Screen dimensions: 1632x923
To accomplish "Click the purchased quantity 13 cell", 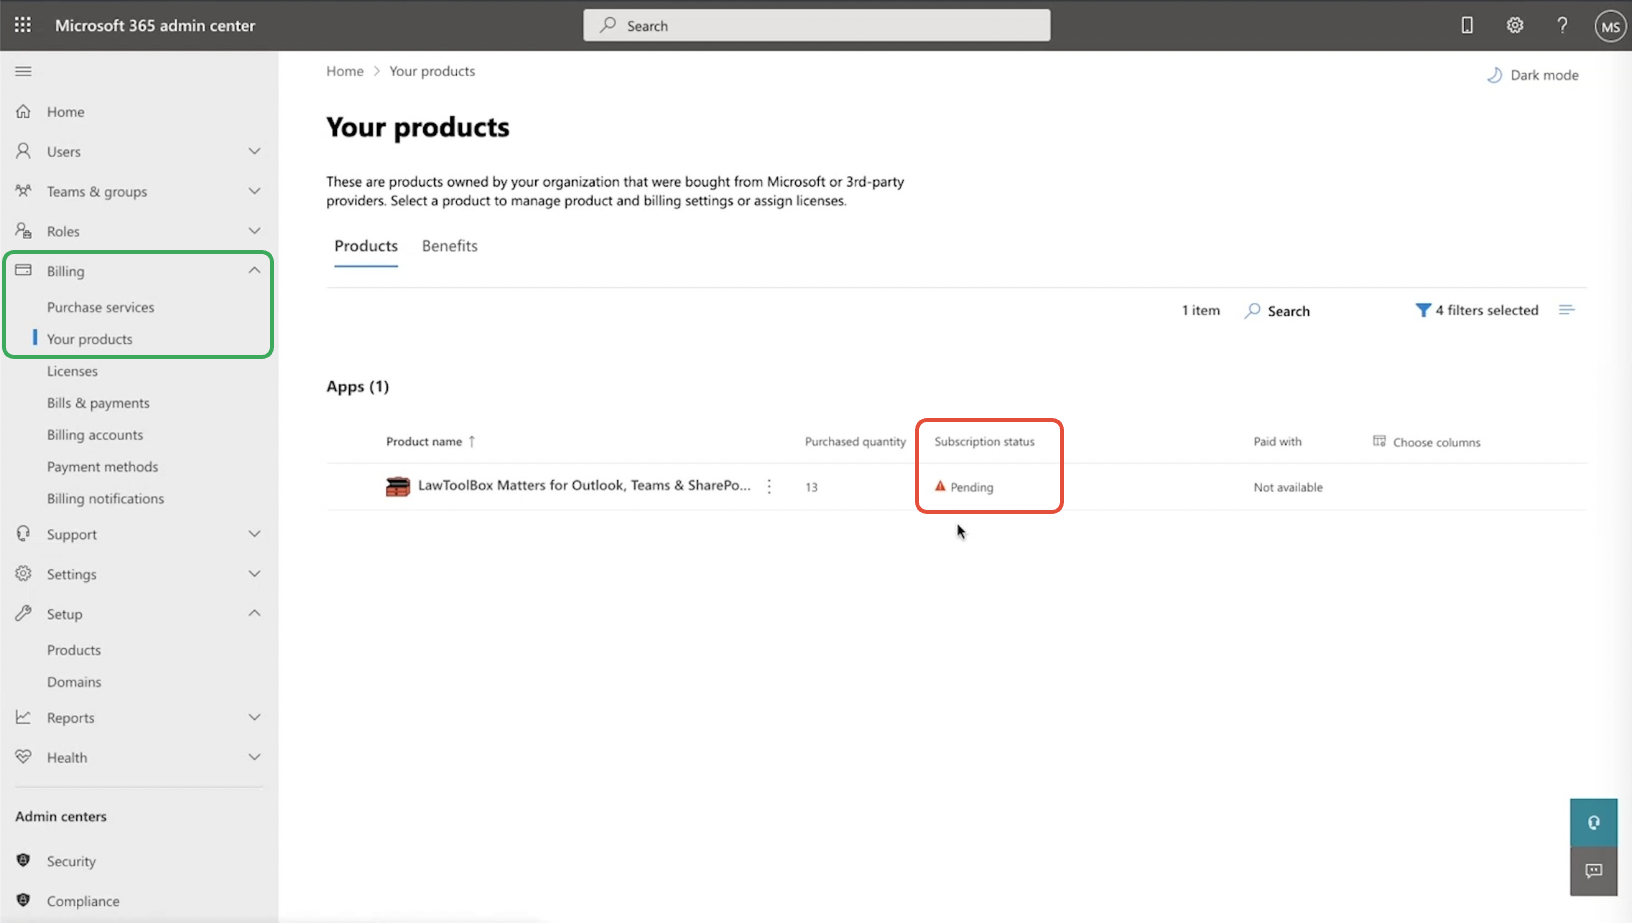I will pos(811,487).
